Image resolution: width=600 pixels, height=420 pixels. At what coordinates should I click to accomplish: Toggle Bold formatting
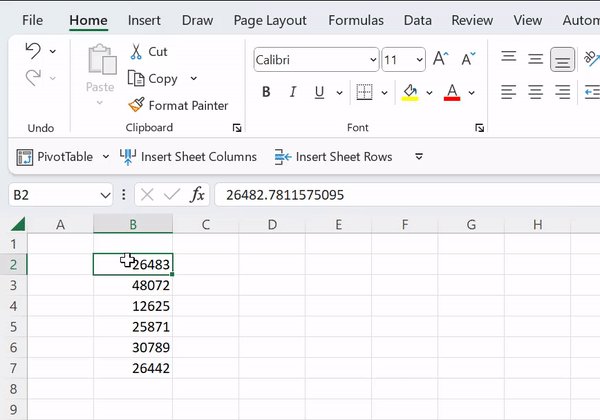[x=266, y=92]
